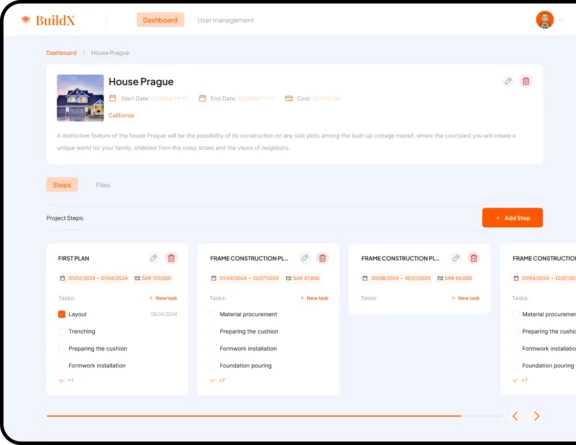Add New task in SAR 47,800 step
576x445 pixels.
click(x=314, y=298)
